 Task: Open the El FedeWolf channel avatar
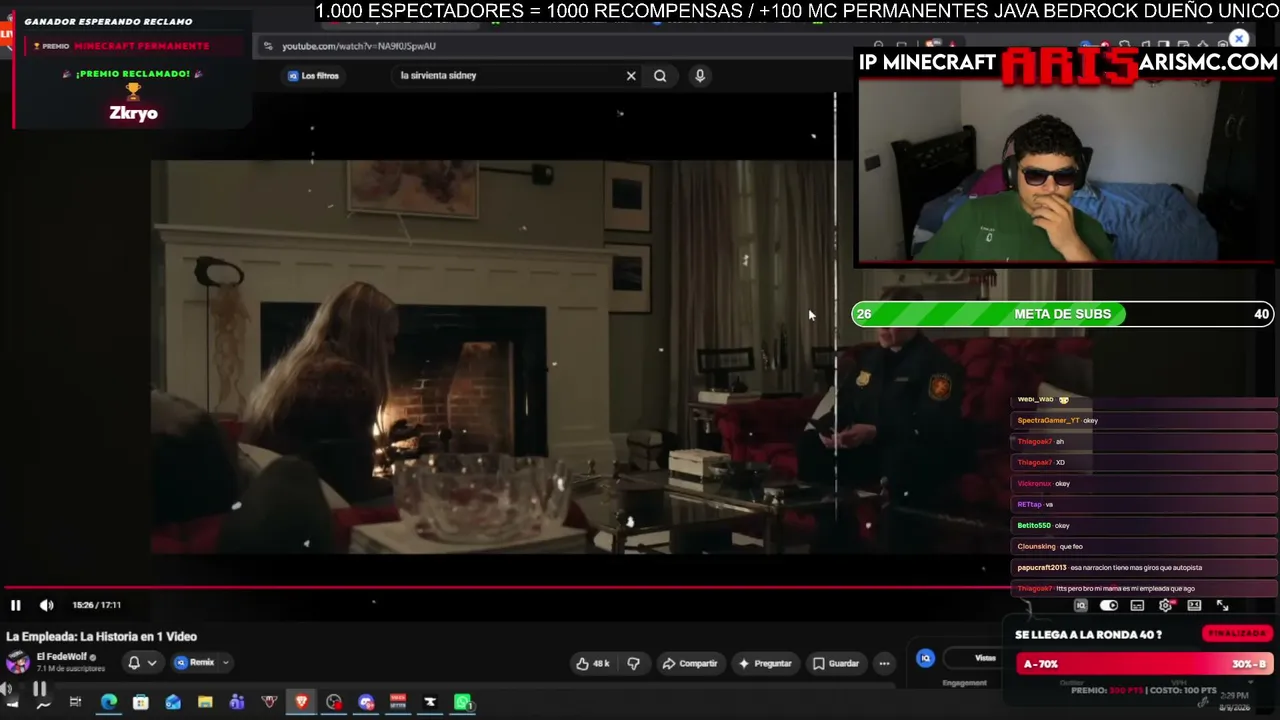tap(18, 662)
